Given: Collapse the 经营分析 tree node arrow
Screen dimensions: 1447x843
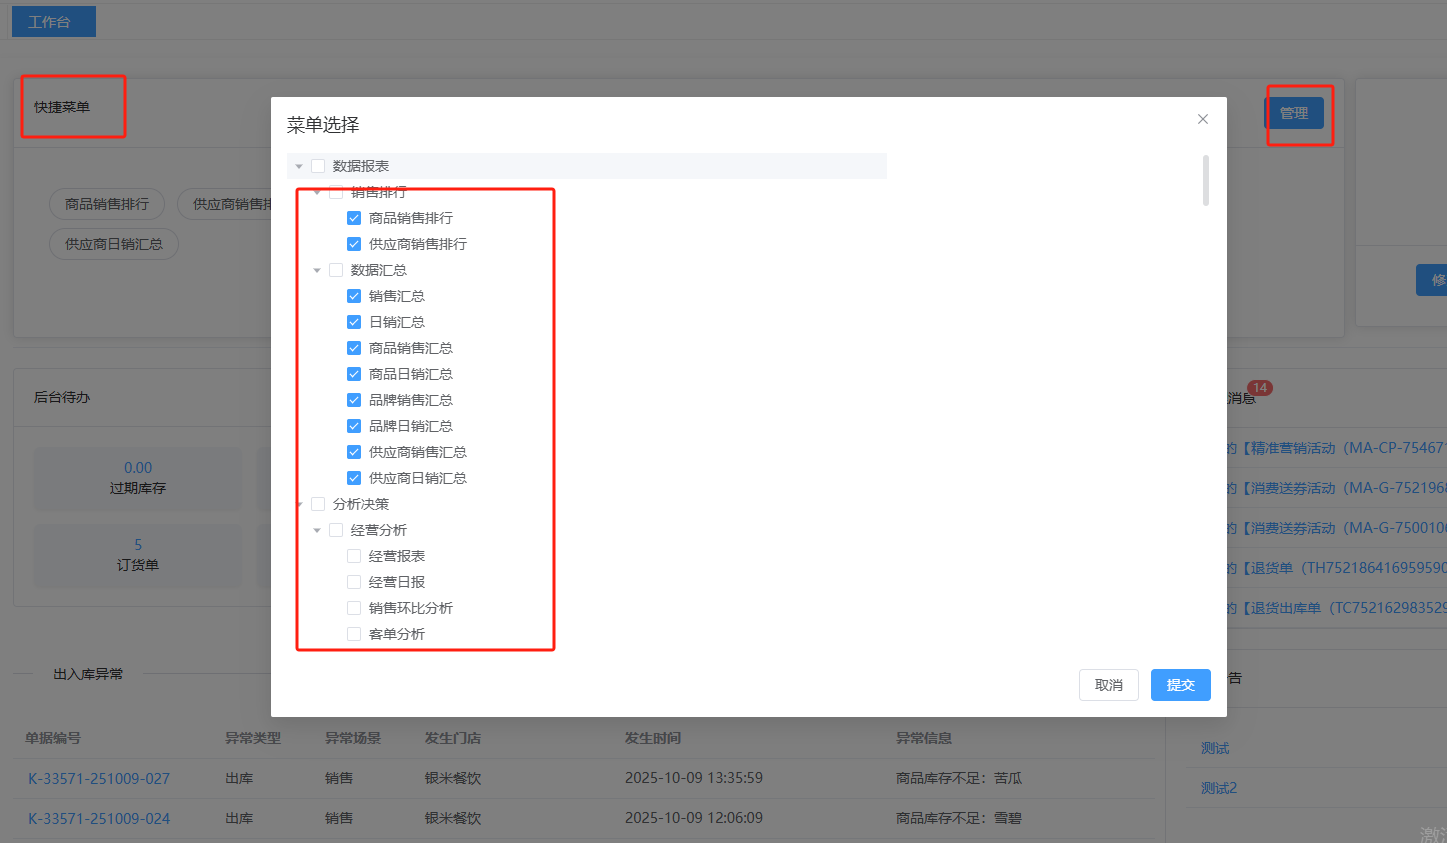Looking at the screenshot, I should (317, 530).
